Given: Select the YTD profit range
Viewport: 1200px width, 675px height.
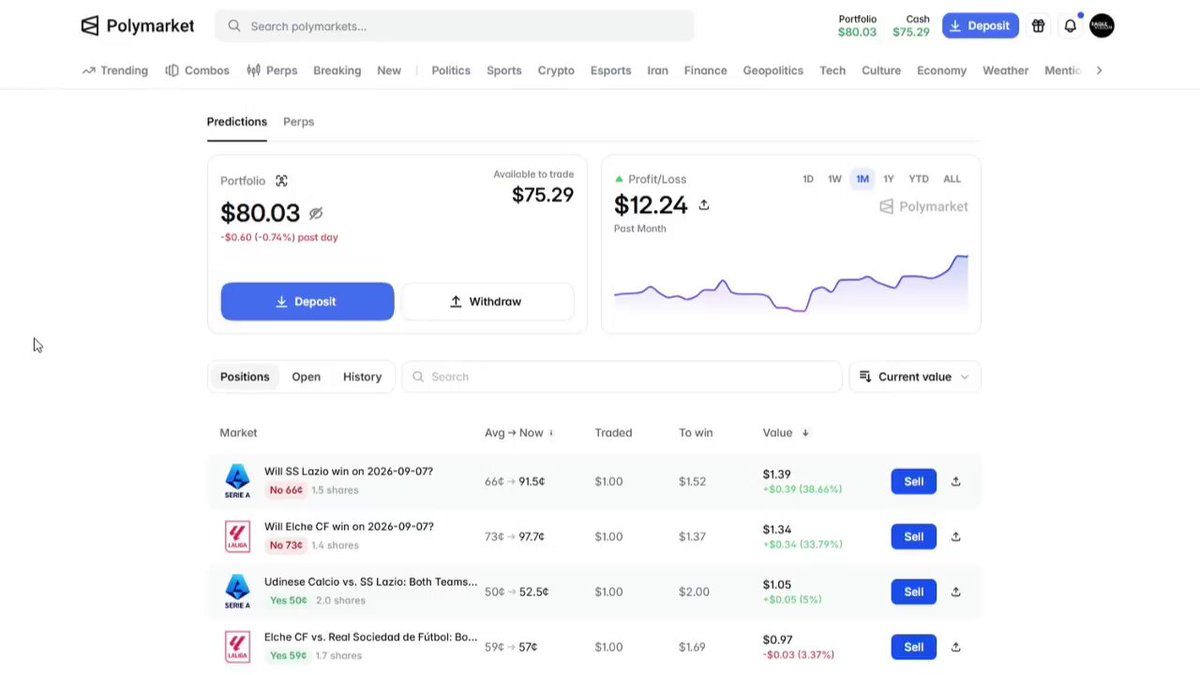Looking at the screenshot, I should [918, 179].
